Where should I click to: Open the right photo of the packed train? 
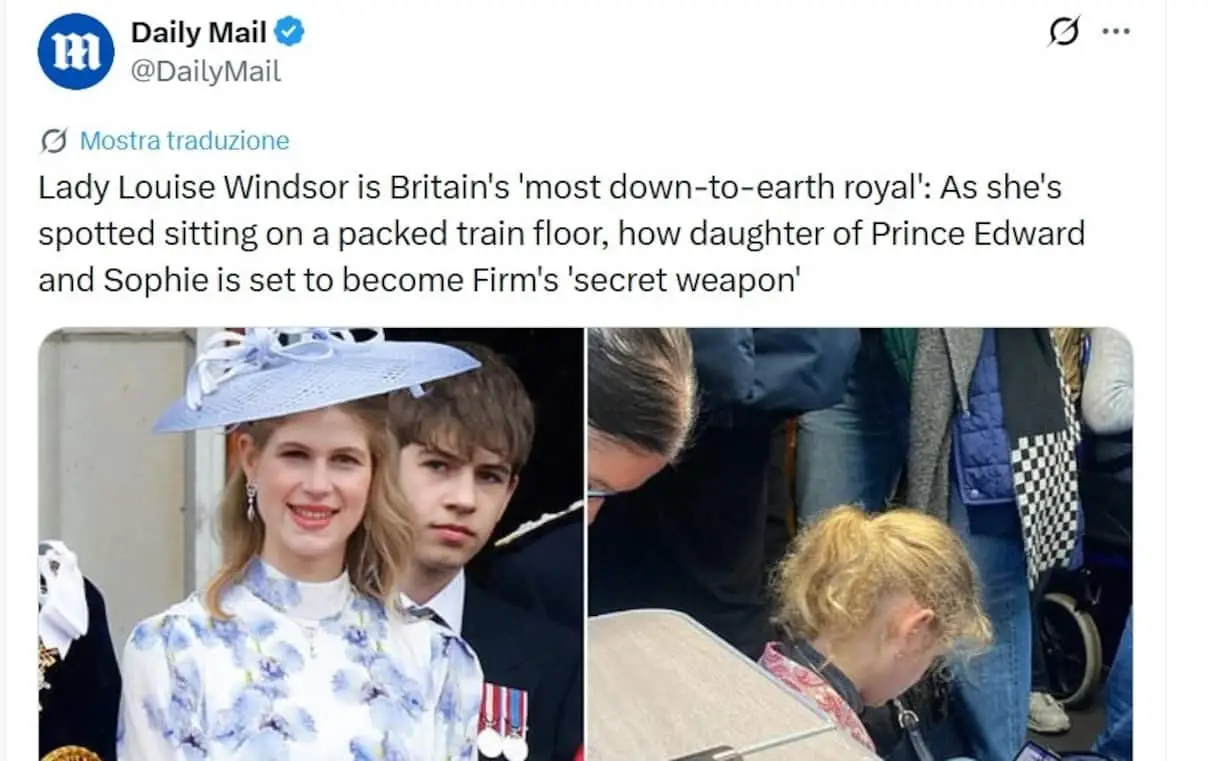coord(860,544)
